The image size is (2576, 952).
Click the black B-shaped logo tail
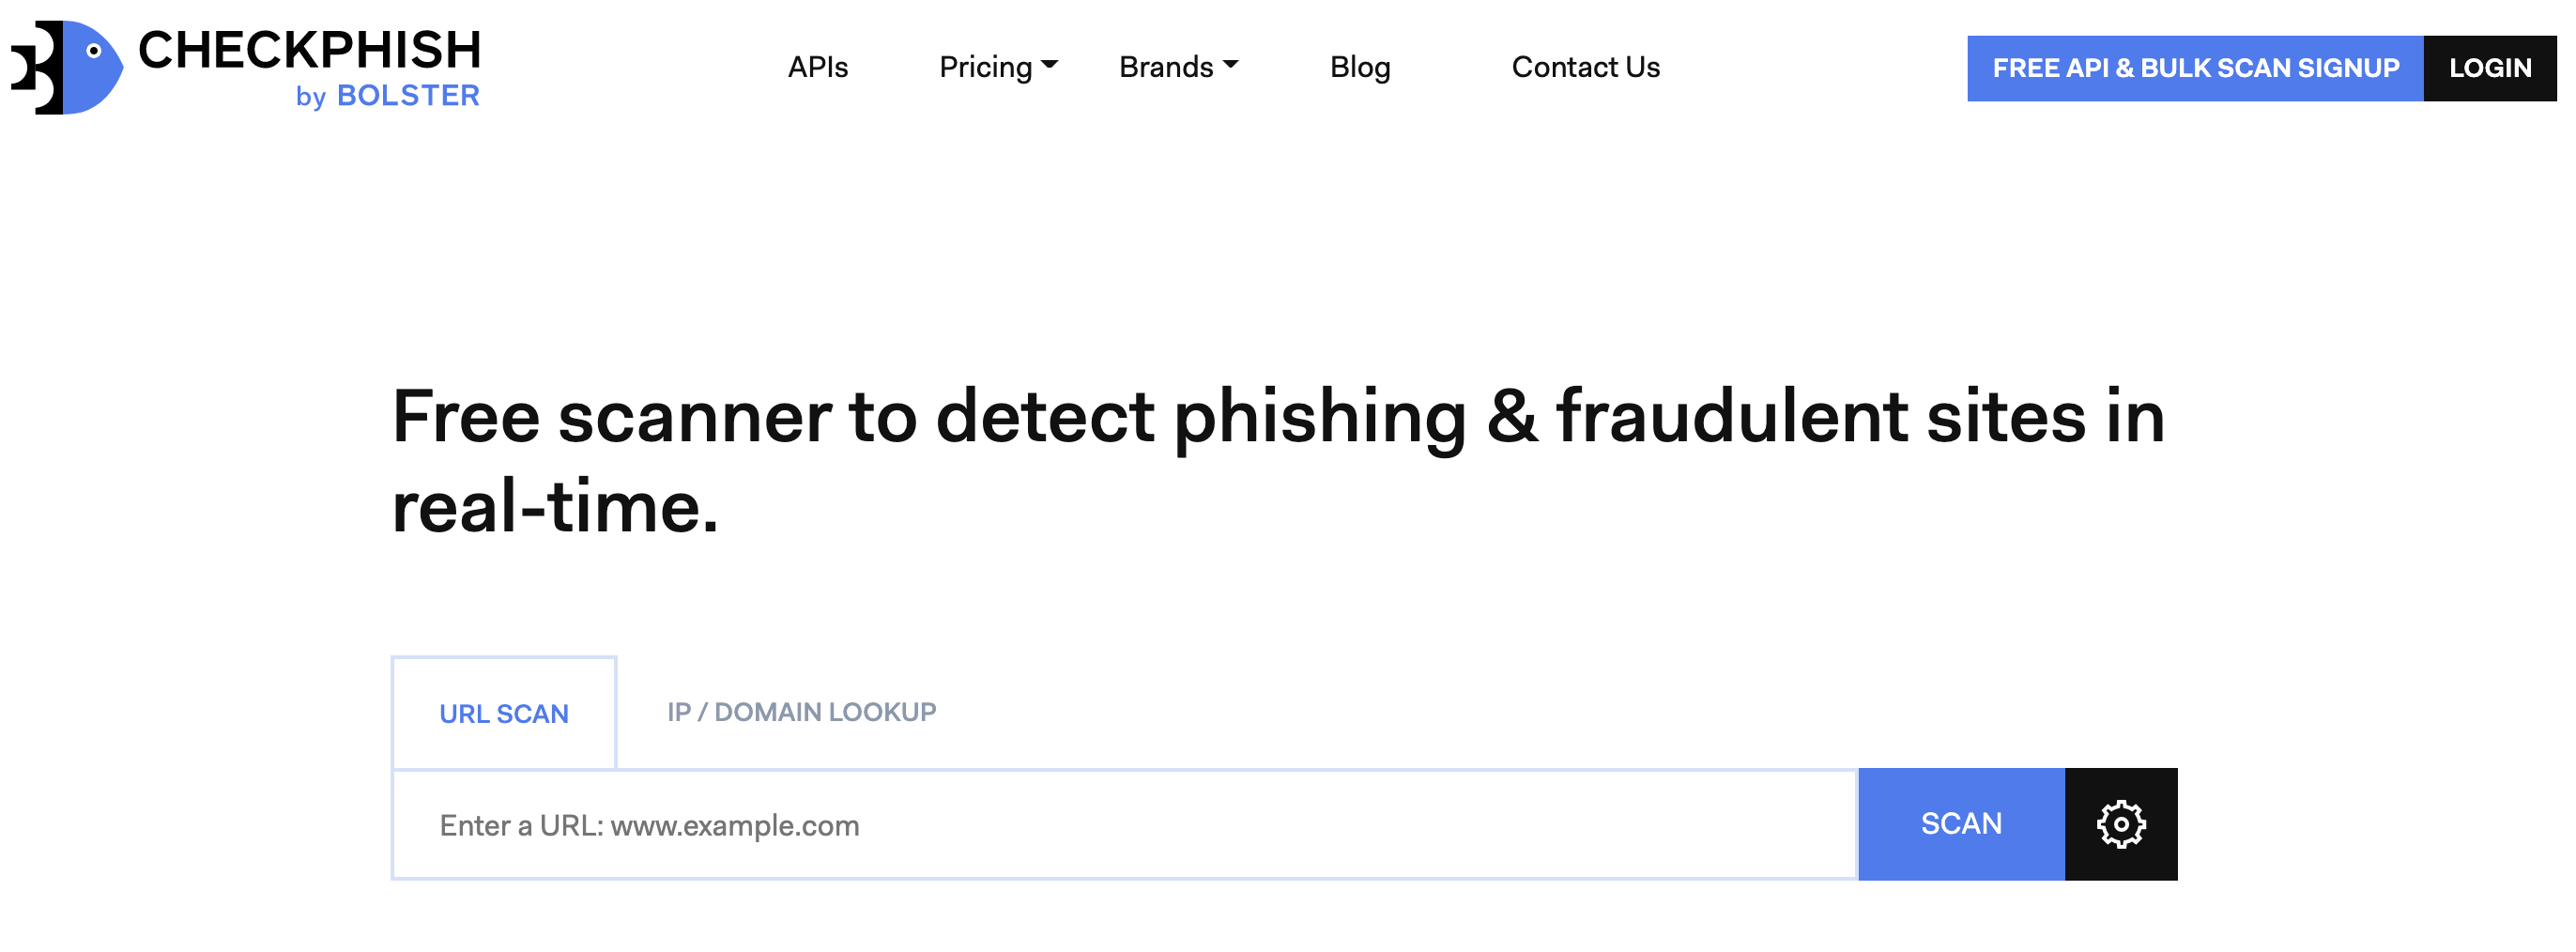tap(37, 67)
